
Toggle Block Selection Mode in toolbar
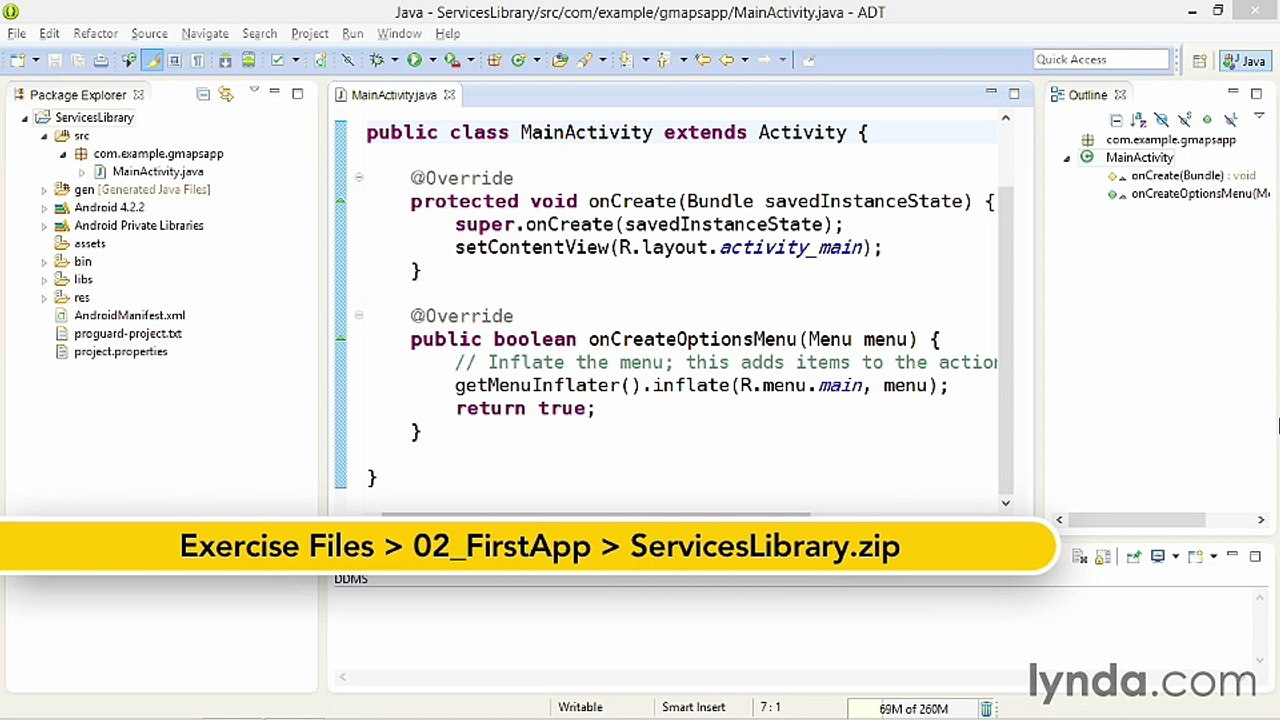tap(174, 60)
